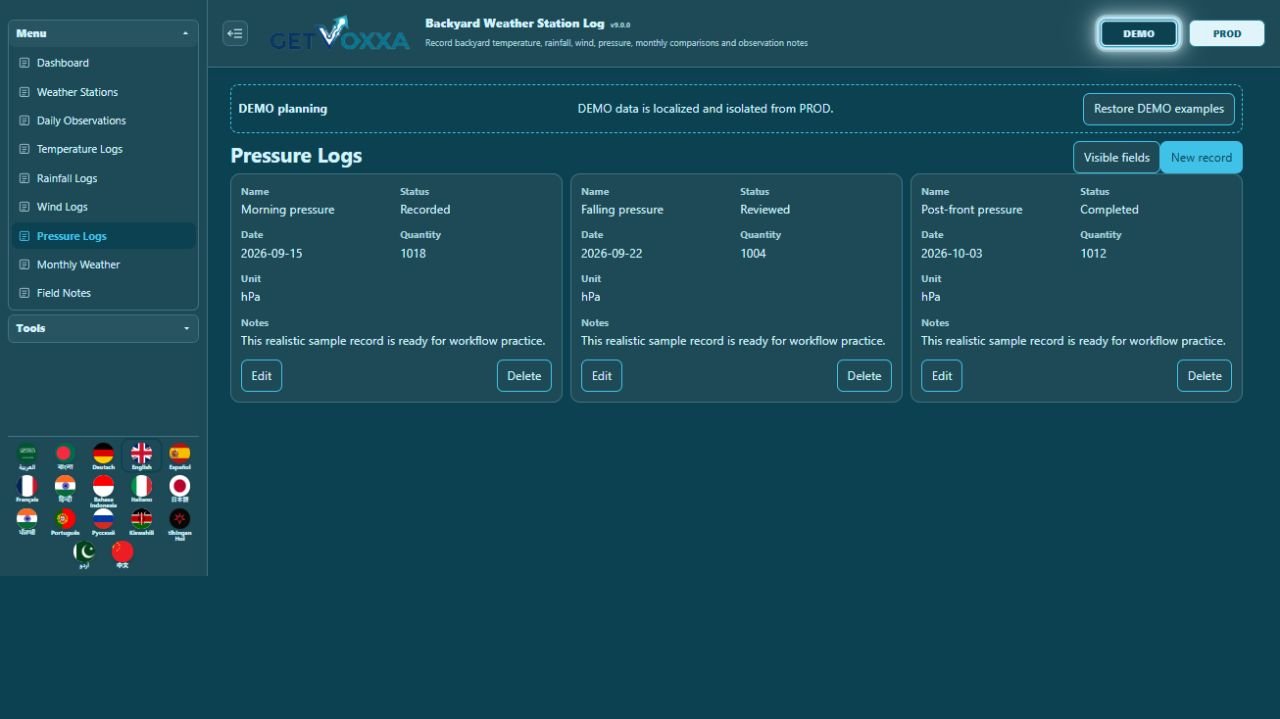Select the active Pressure Logs item
The height and width of the screenshot is (719, 1280).
pos(103,236)
